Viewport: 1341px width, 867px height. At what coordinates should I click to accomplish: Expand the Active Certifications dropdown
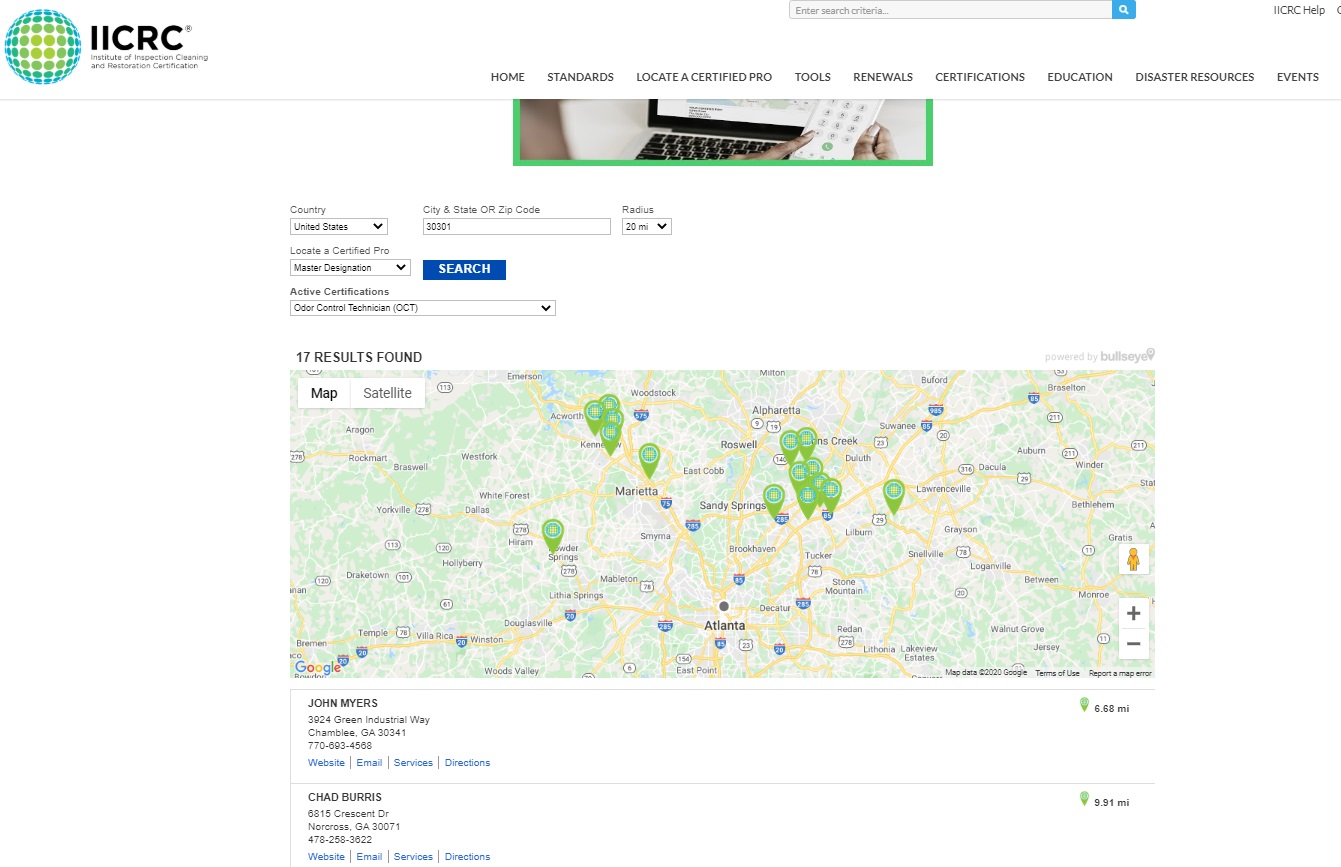click(x=422, y=308)
